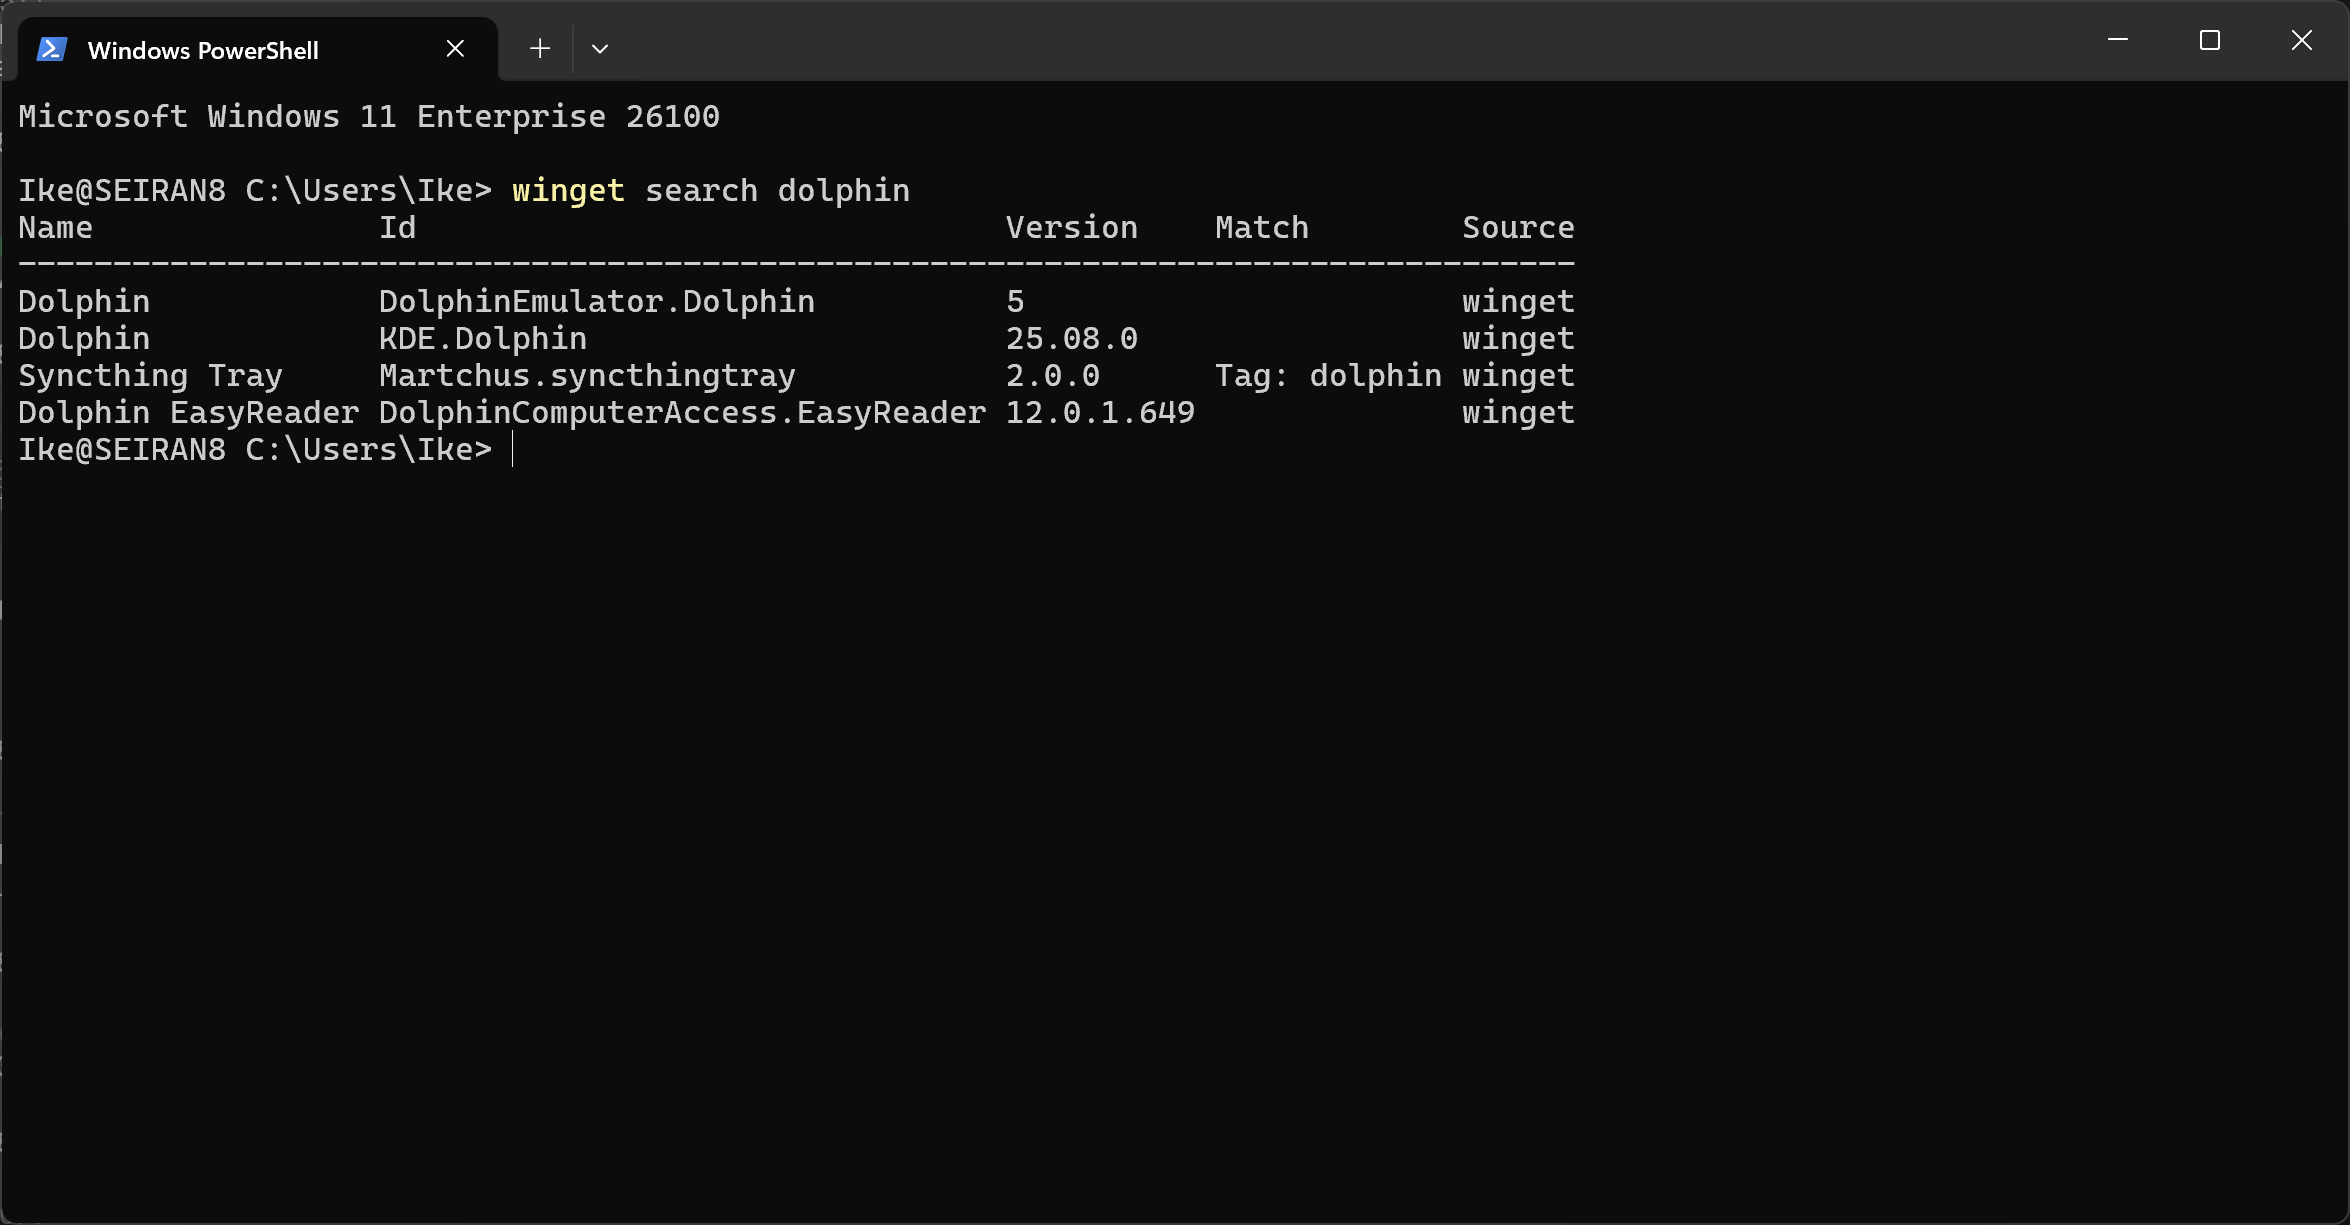Click the Syncthing Tray name entry
The height and width of the screenshot is (1225, 2350).
pyautogui.click(x=150, y=376)
